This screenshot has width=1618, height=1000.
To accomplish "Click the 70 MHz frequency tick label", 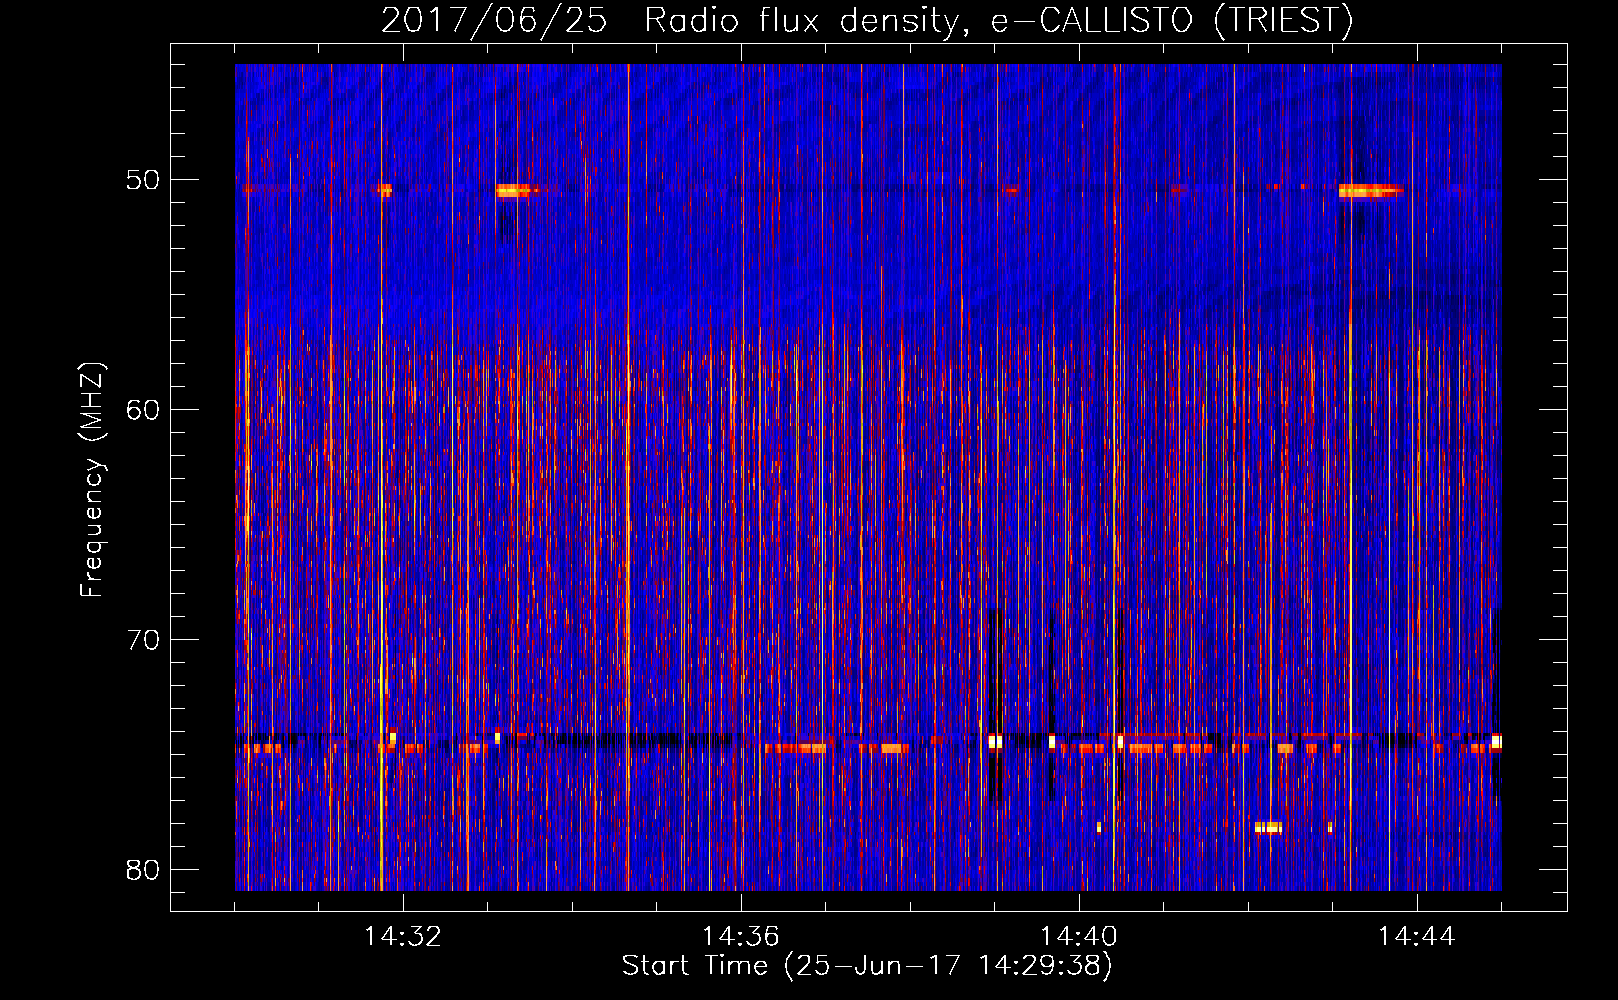I will click(x=143, y=640).
